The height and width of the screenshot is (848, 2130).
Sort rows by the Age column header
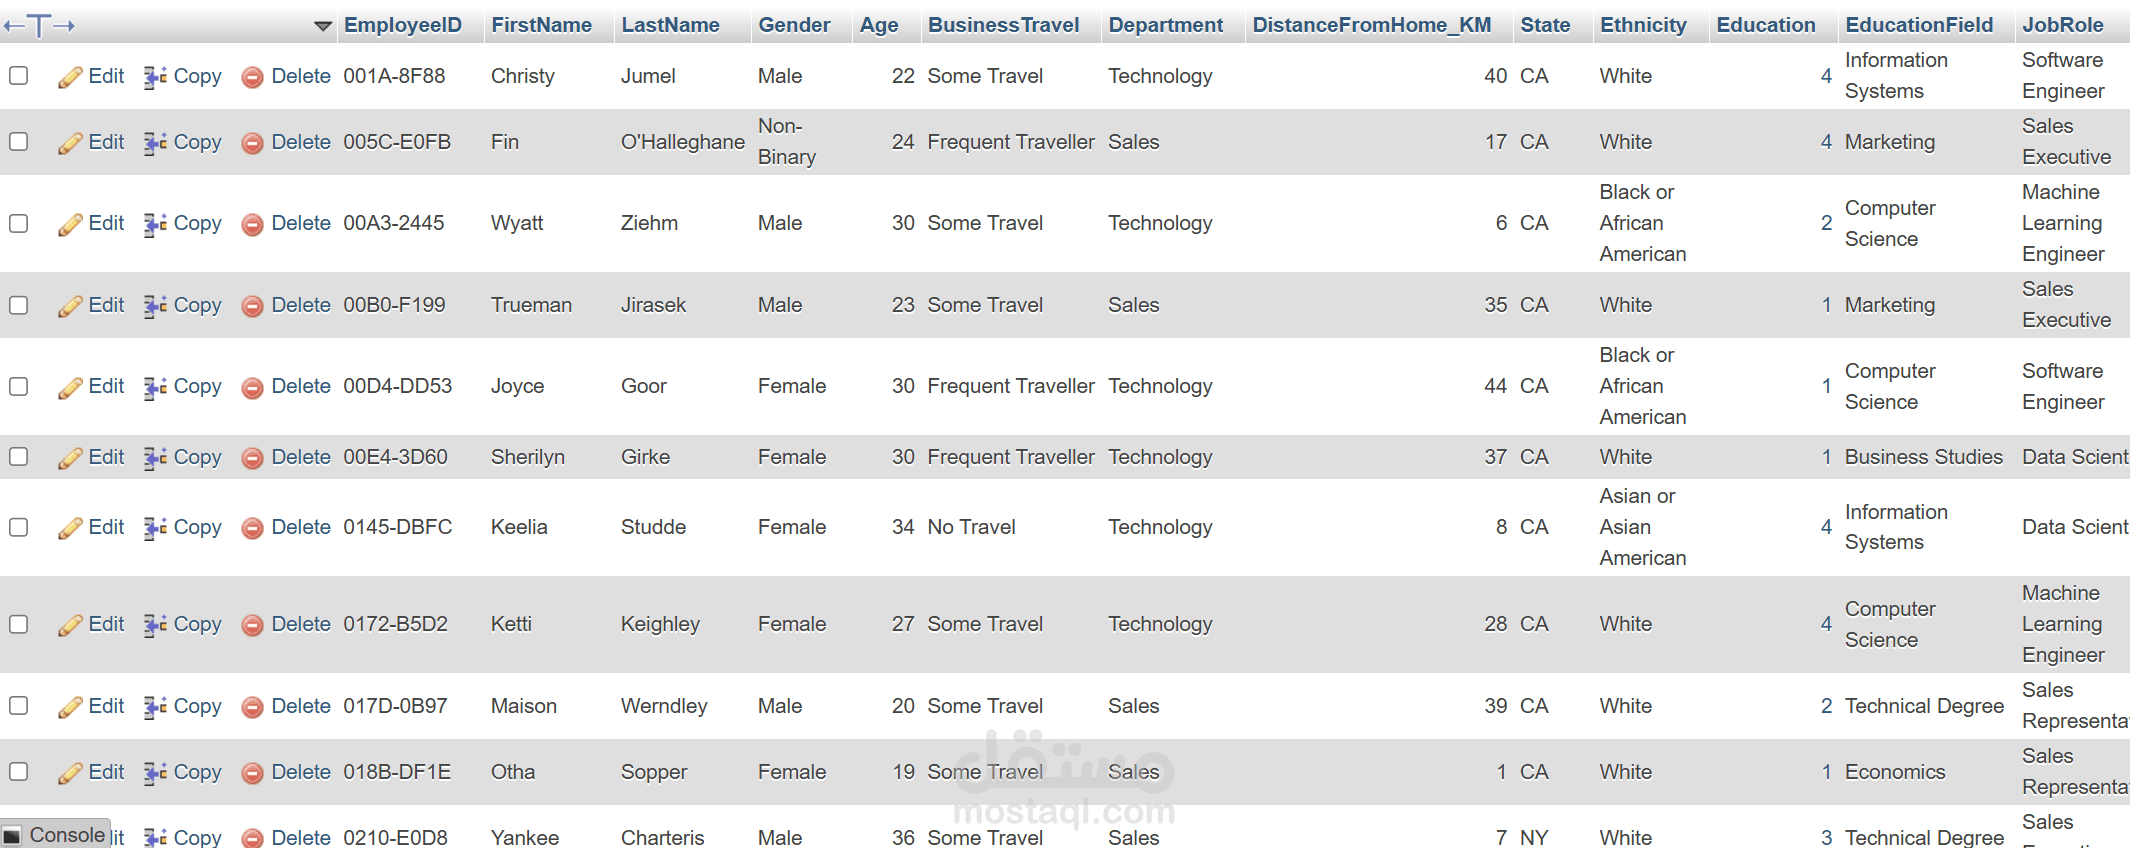[x=878, y=25]
